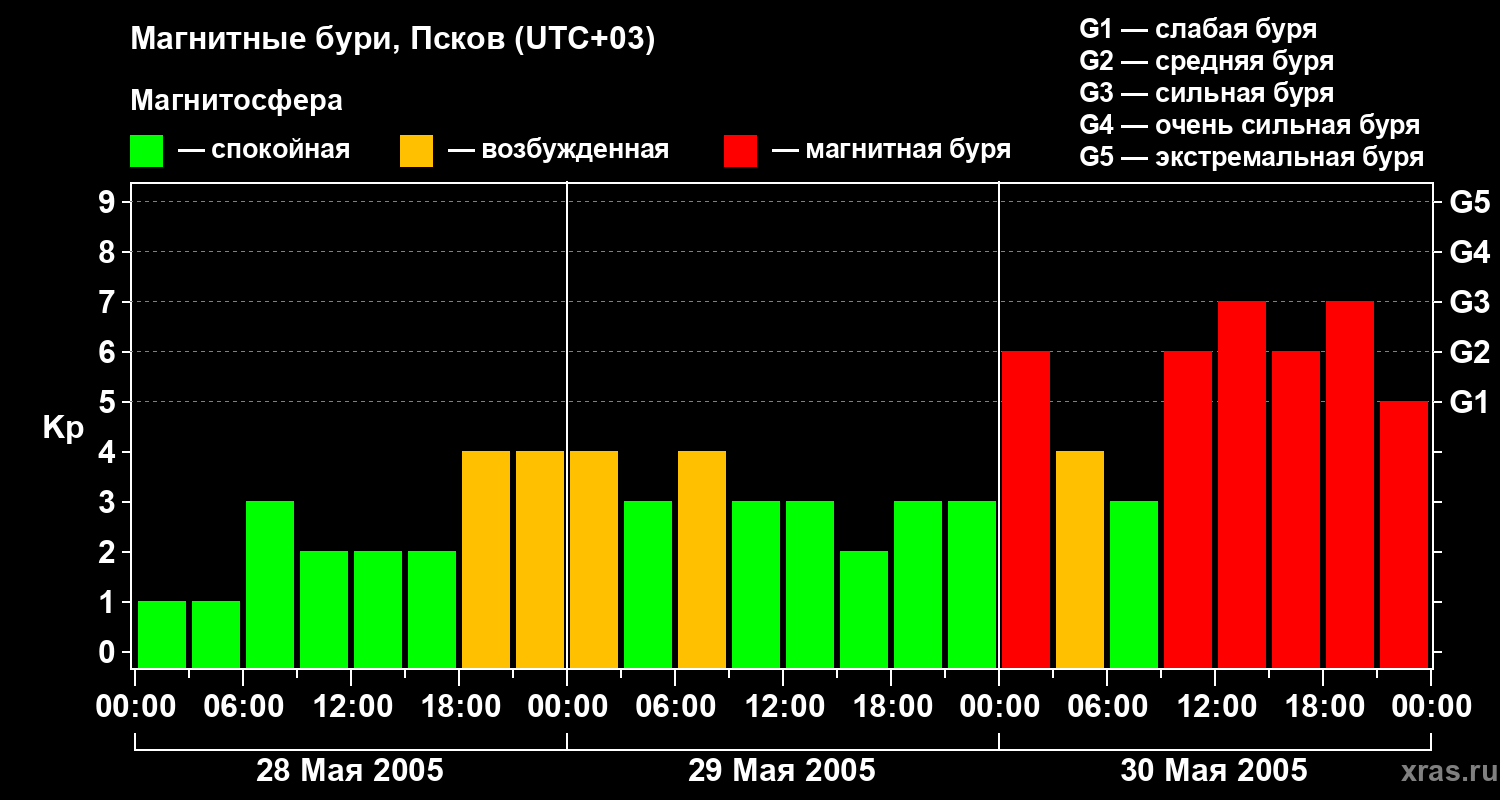Select the last red bar at Kp 5
The width and height of the screenshot is (1500, 800).
click(x=1404, y=533)
